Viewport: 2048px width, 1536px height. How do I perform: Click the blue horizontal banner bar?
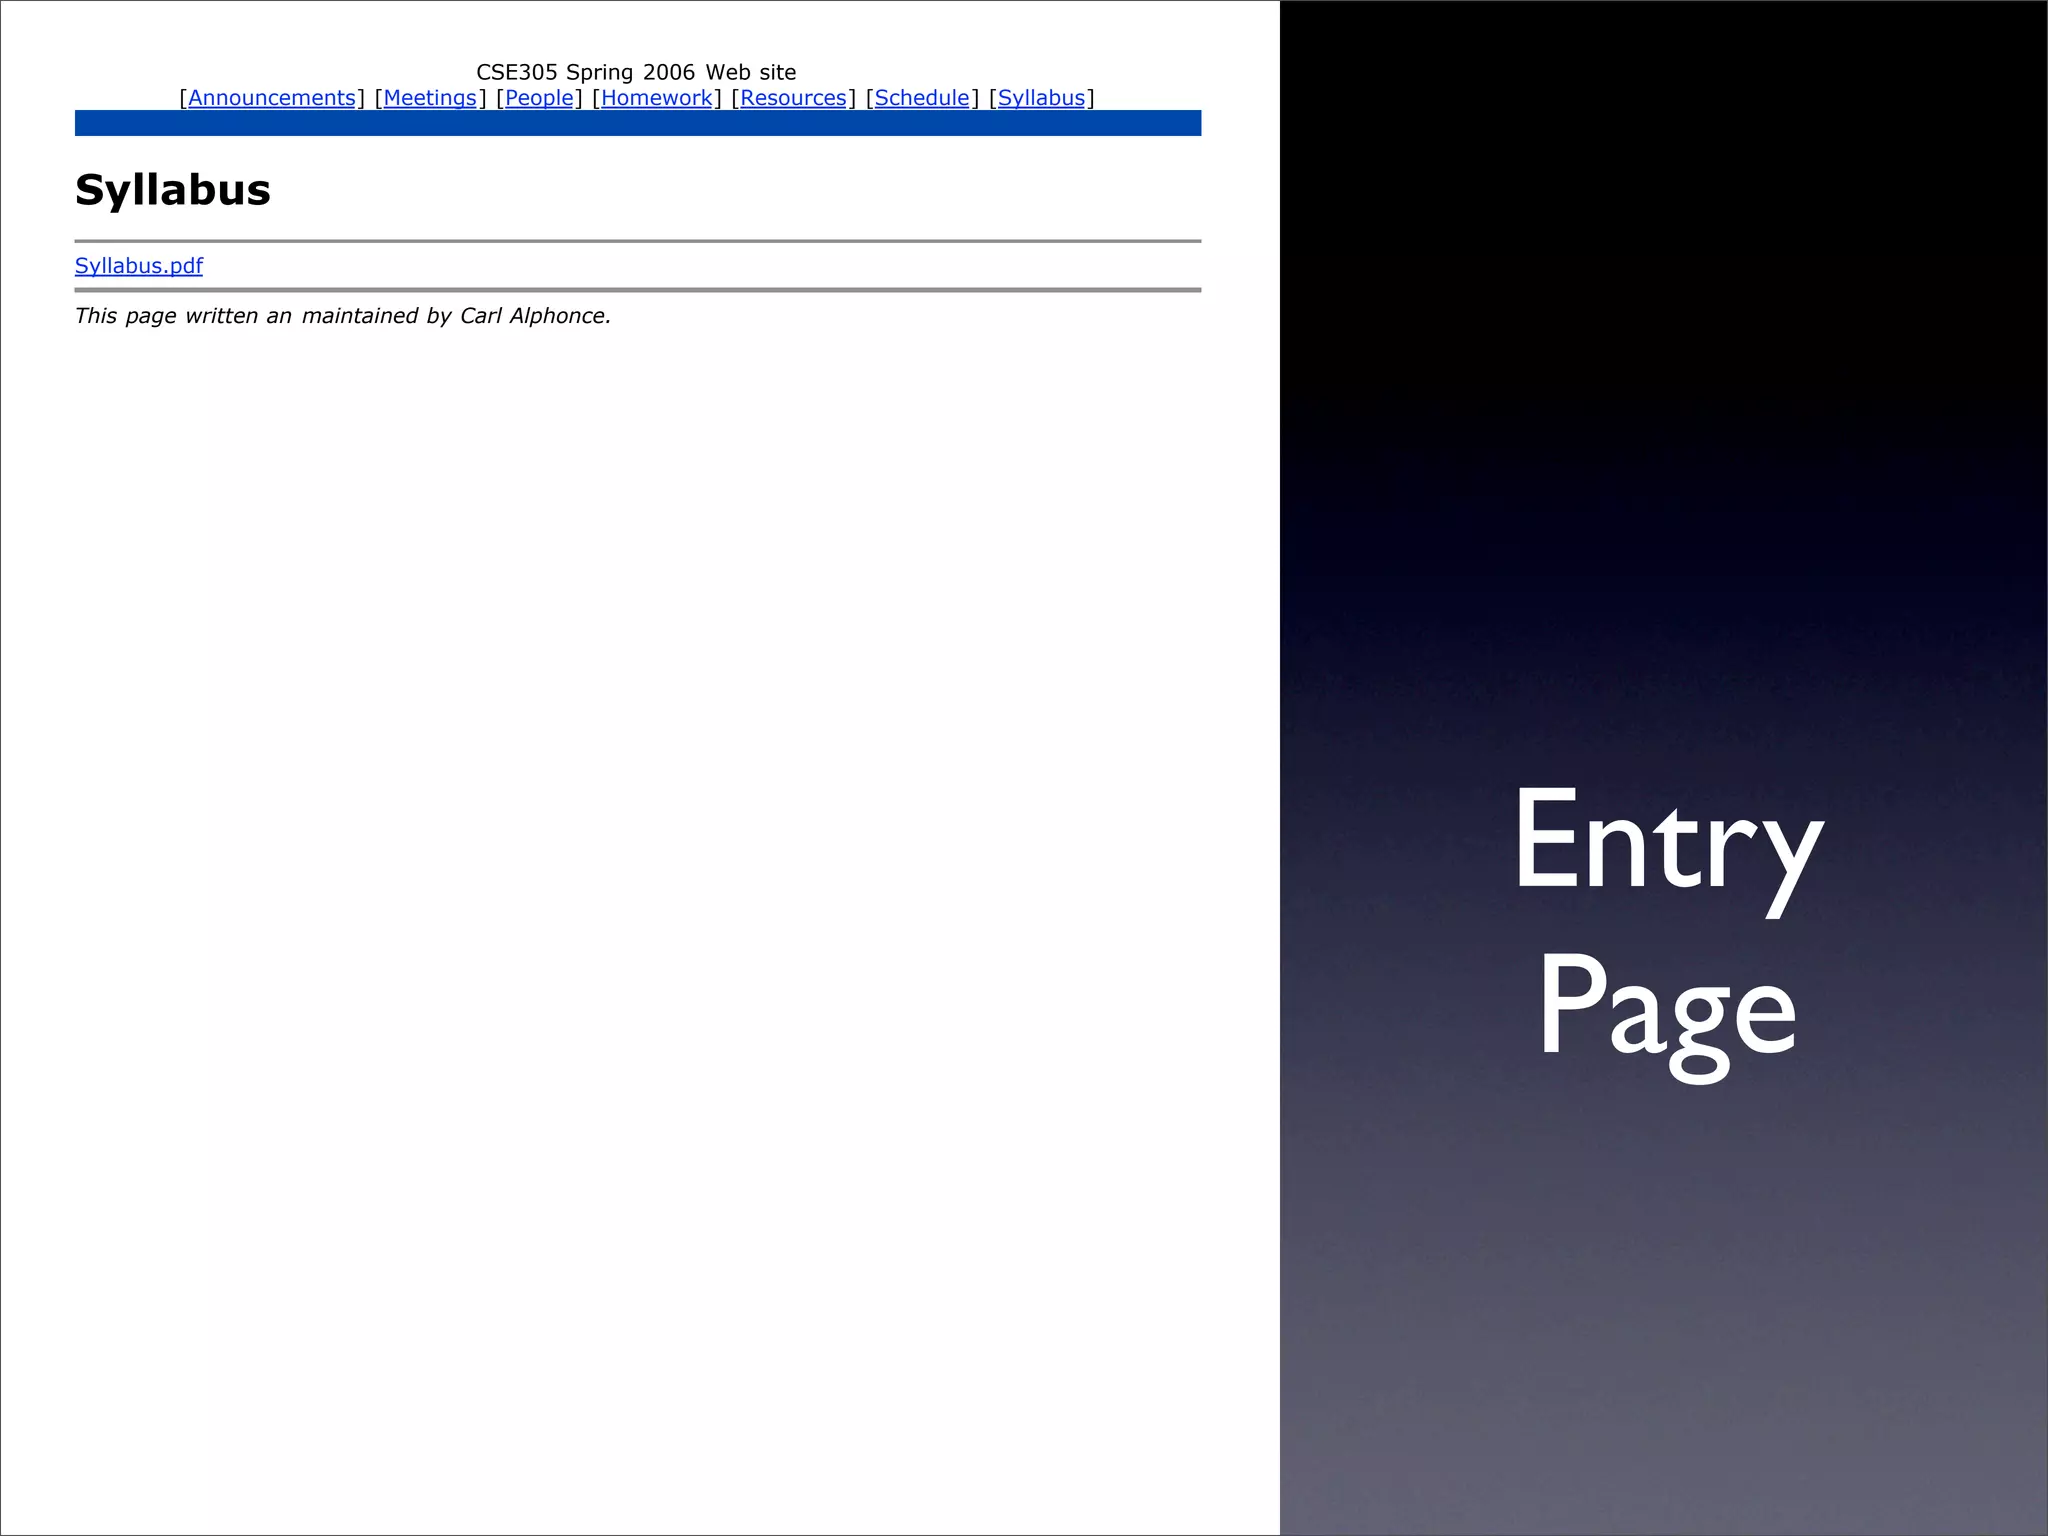click(x=638, y=123)
